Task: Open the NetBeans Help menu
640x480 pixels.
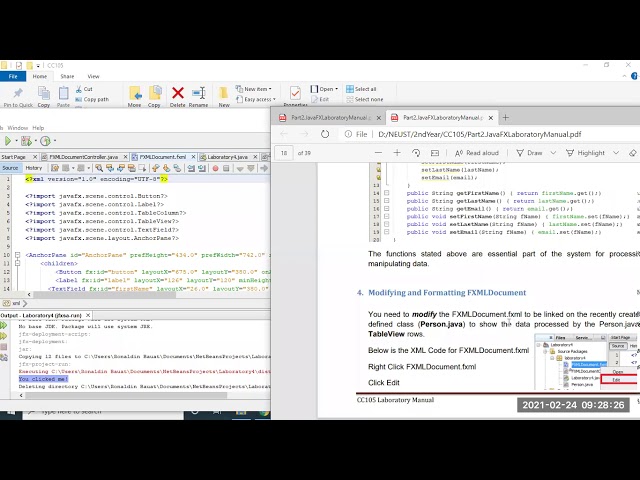Action: (38, 128)
